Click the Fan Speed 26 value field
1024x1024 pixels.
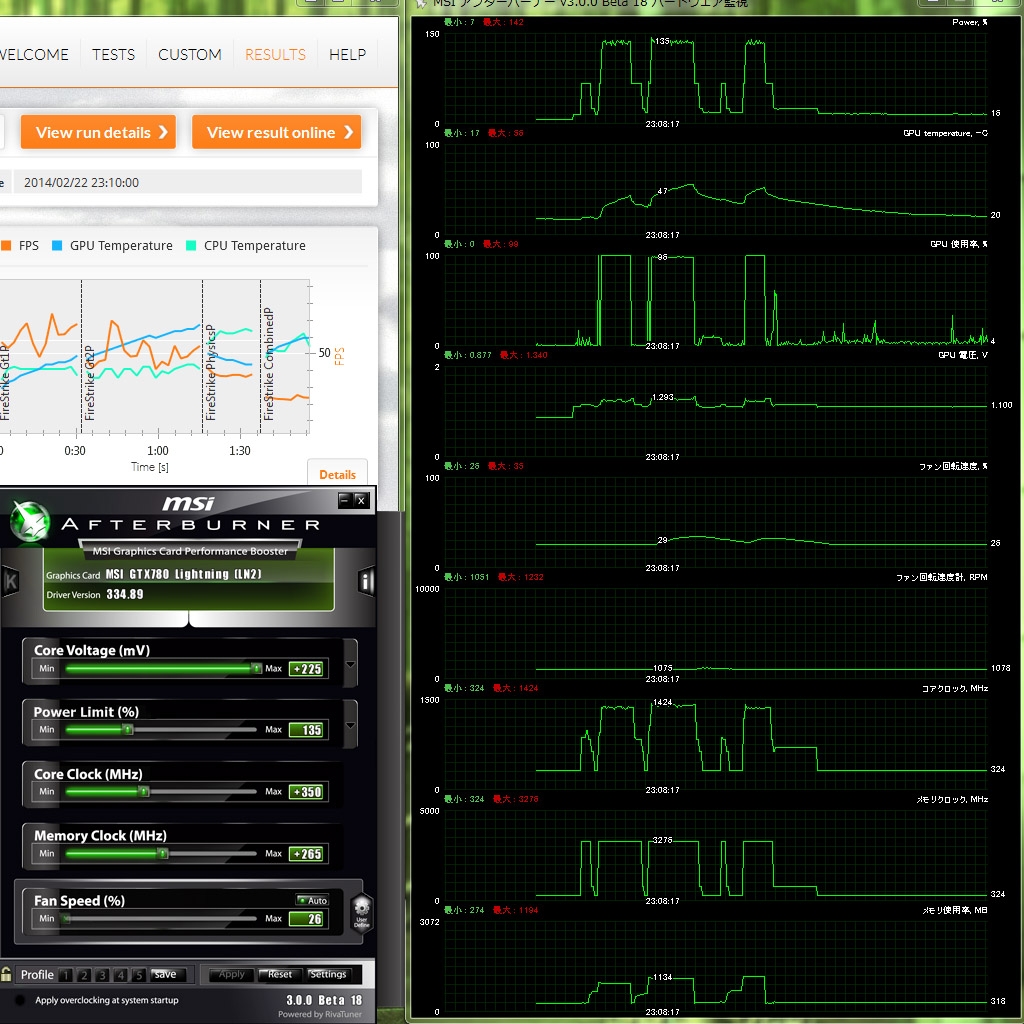[307, 919]
